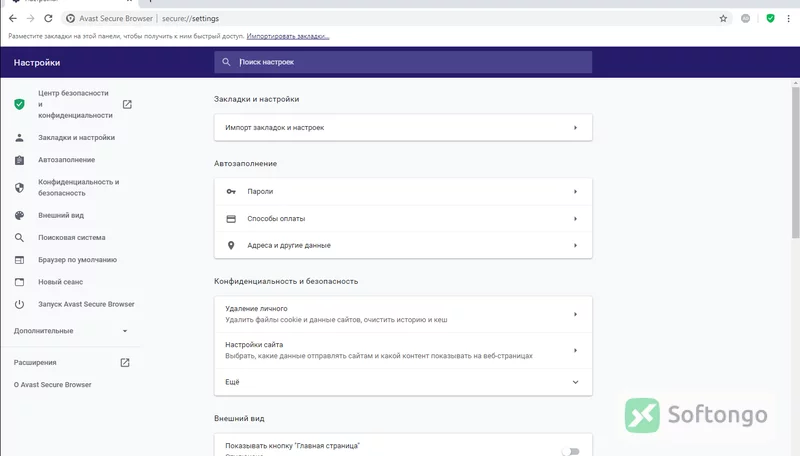Click palette icon beside Внешний вид
Screen dimensions: 800x456
[19, 215]
